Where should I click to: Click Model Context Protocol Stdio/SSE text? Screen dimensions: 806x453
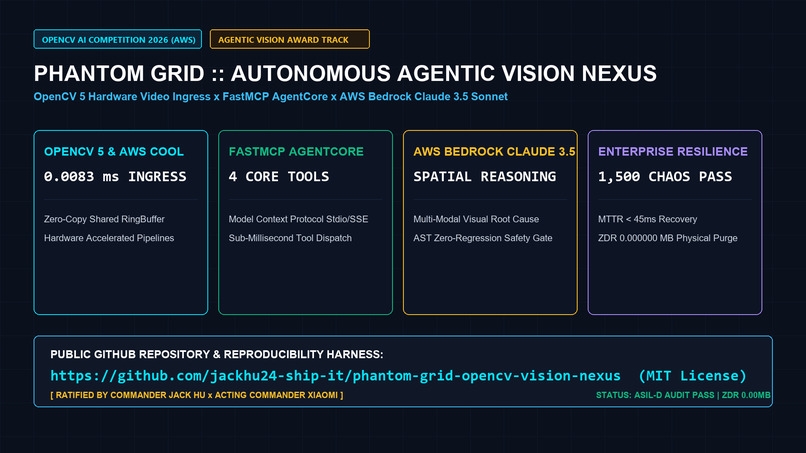(x=298, y=219)
